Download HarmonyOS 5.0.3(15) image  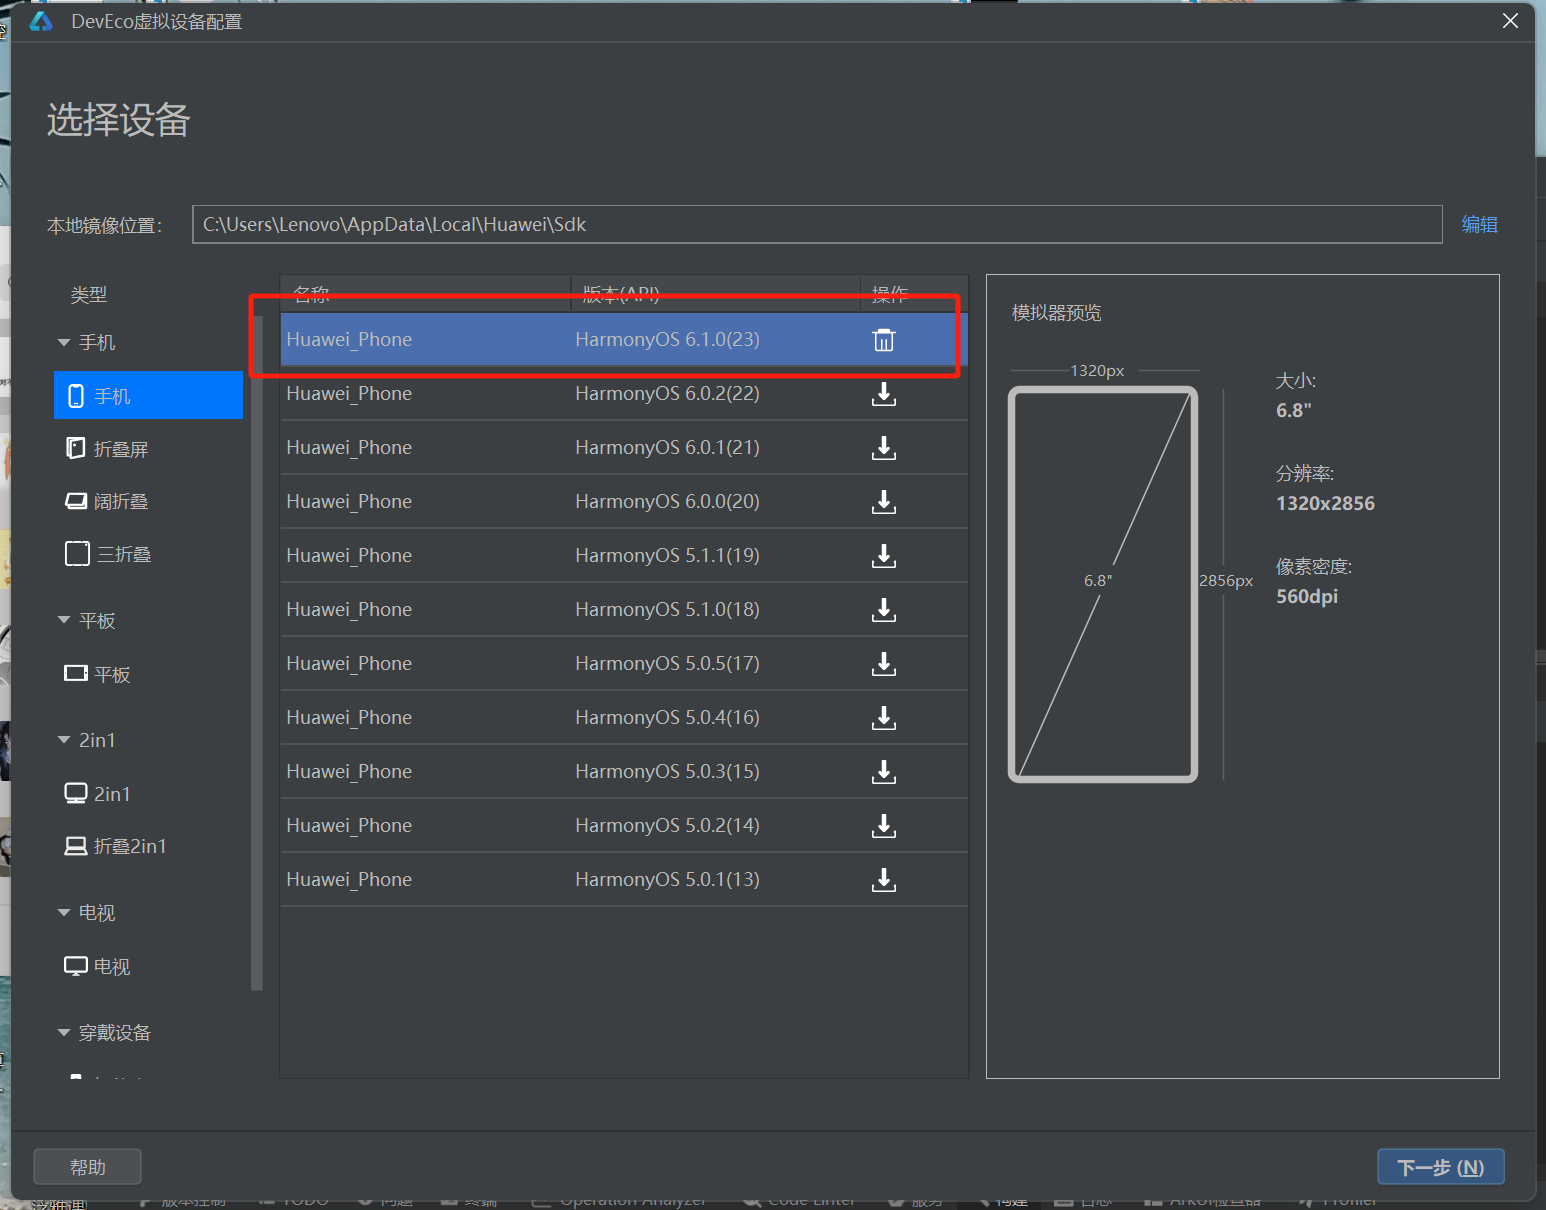coord(884,772)
